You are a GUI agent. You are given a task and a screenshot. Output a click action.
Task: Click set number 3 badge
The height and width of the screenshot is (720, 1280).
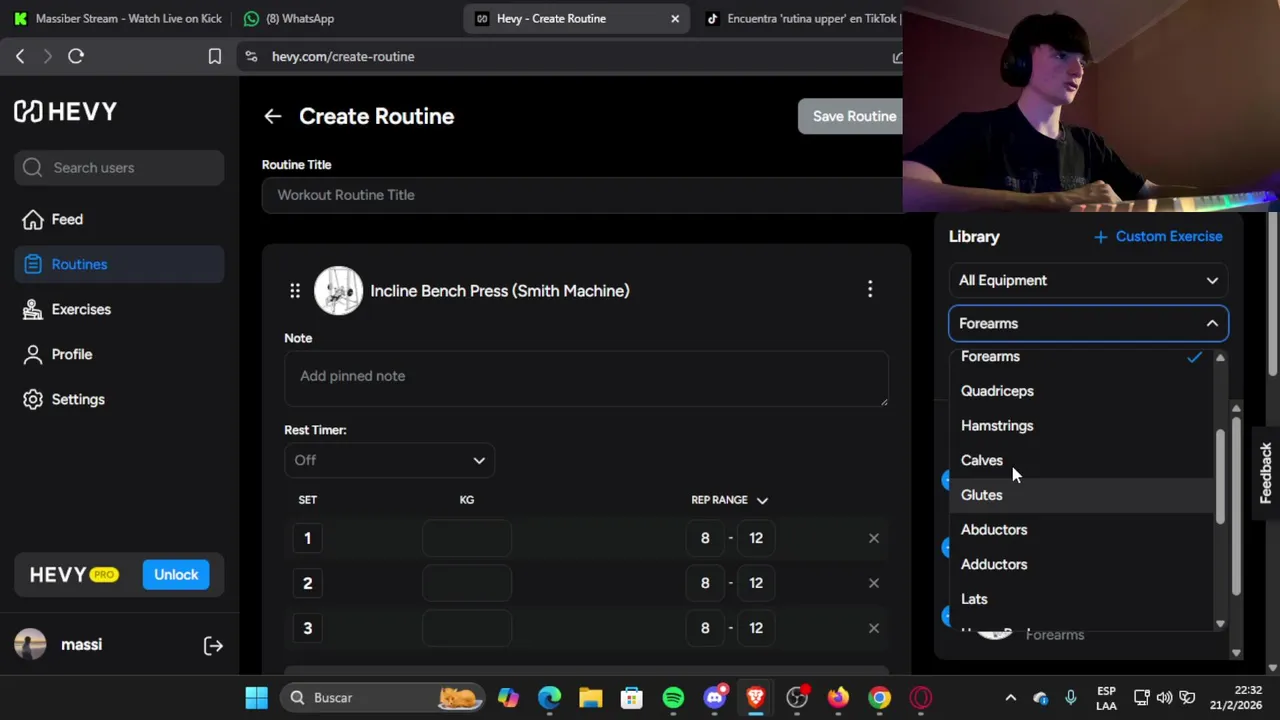(x=308, y=628)
